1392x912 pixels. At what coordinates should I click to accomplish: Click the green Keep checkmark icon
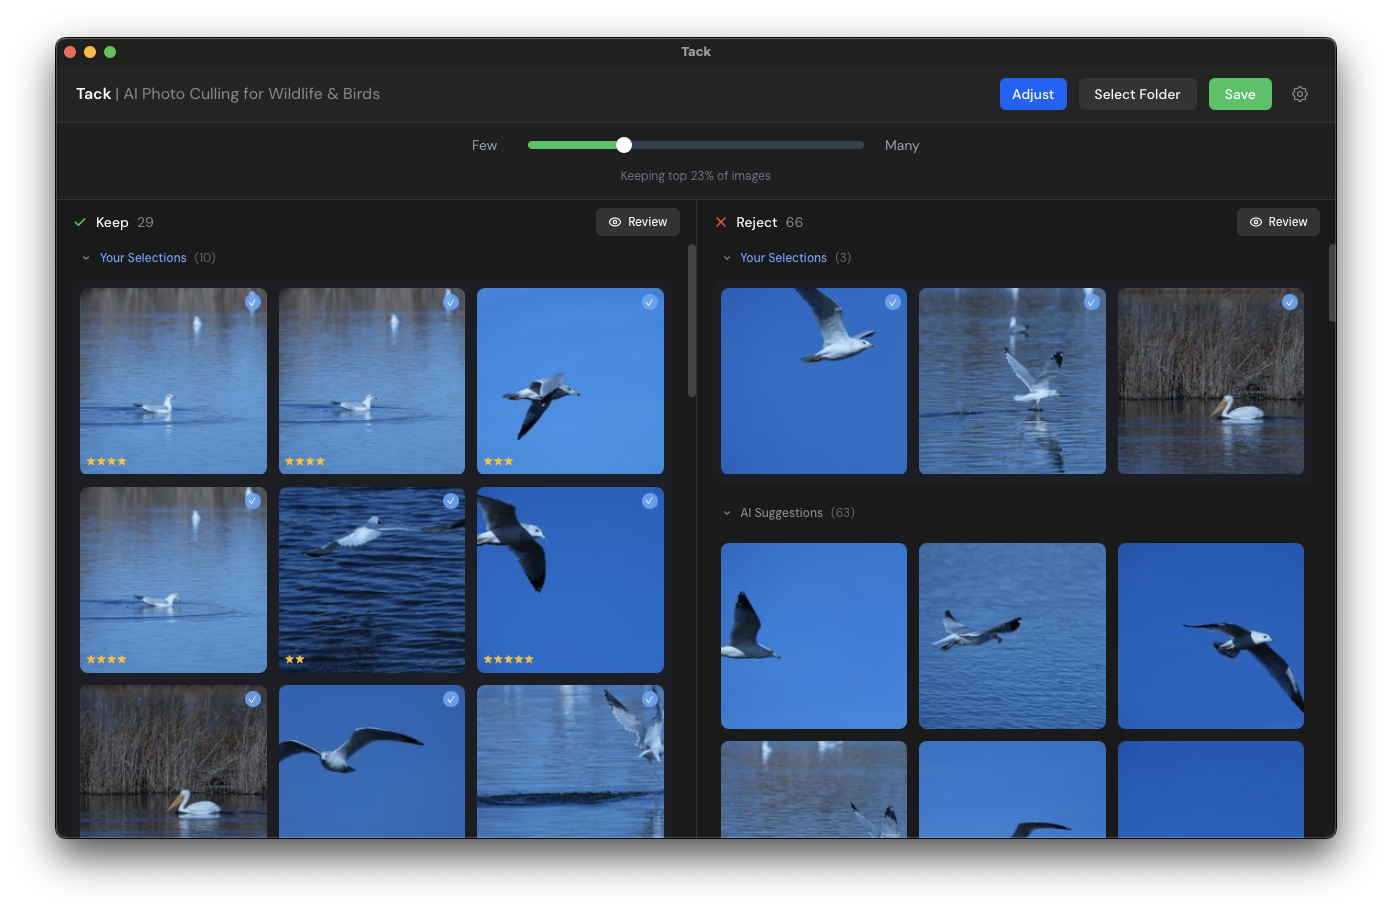pos(80,222)
